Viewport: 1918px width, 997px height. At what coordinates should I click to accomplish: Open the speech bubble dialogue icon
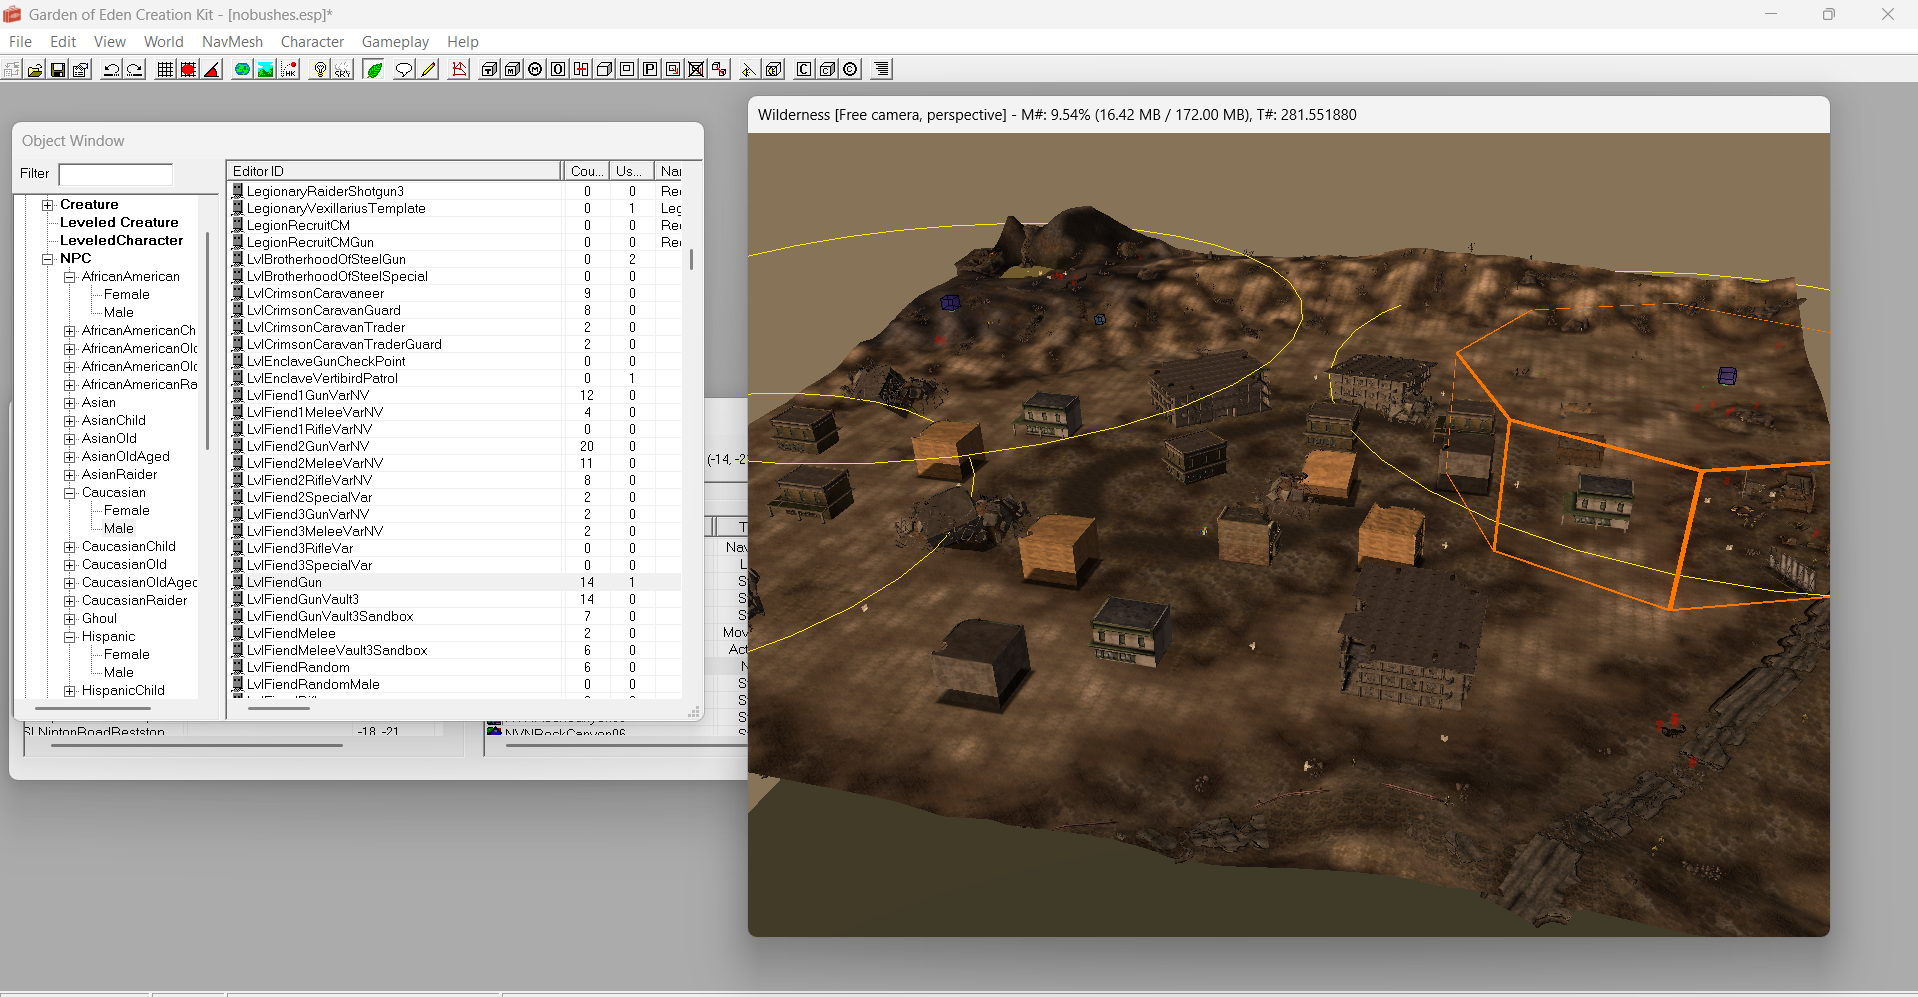404,69
